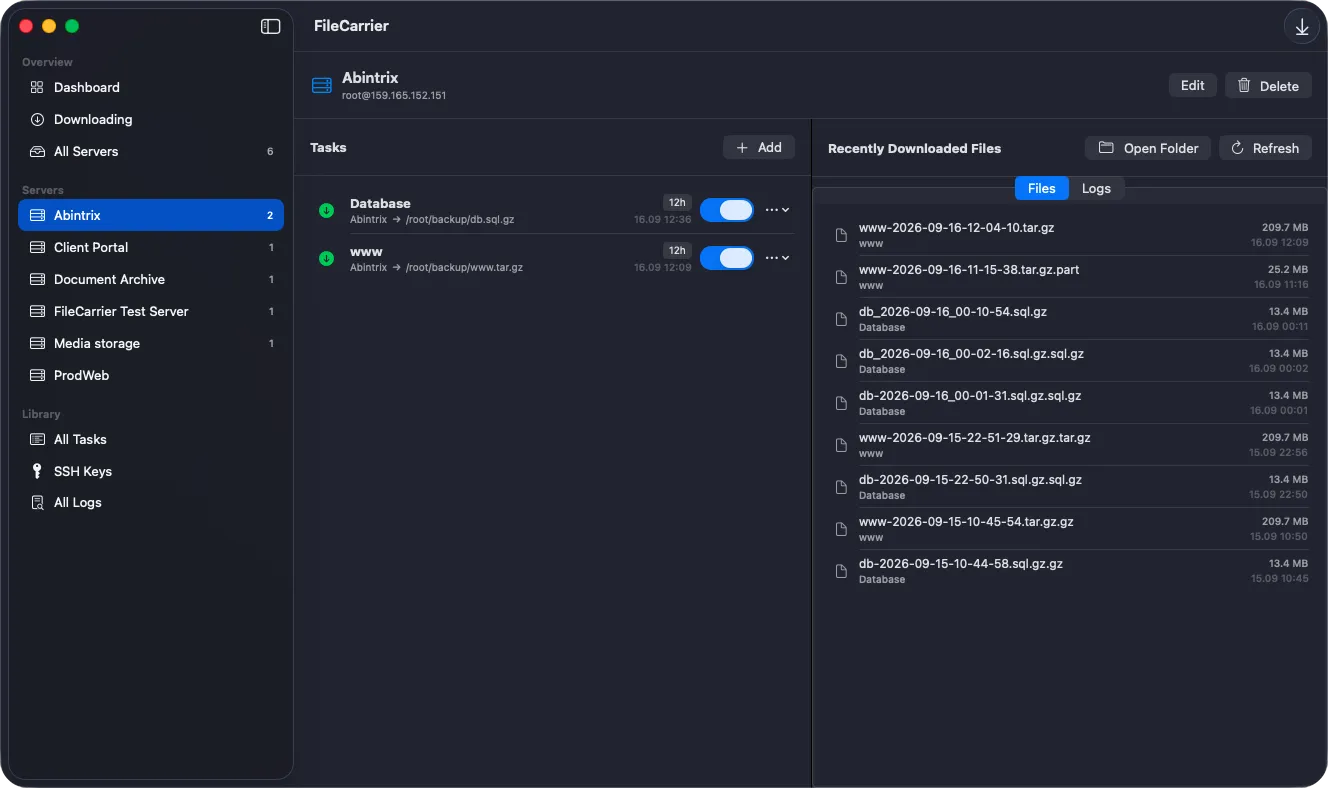Click green status icon of www task
This screenshot has width=1328, height=788.
pos(326,258)
